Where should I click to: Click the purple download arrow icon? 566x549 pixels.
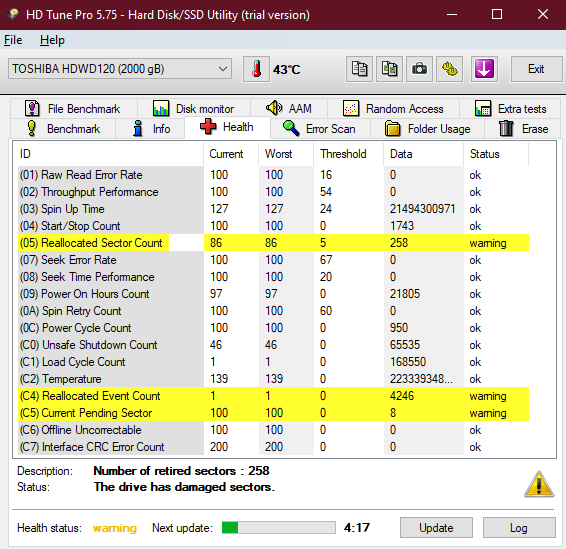(484, 69)
